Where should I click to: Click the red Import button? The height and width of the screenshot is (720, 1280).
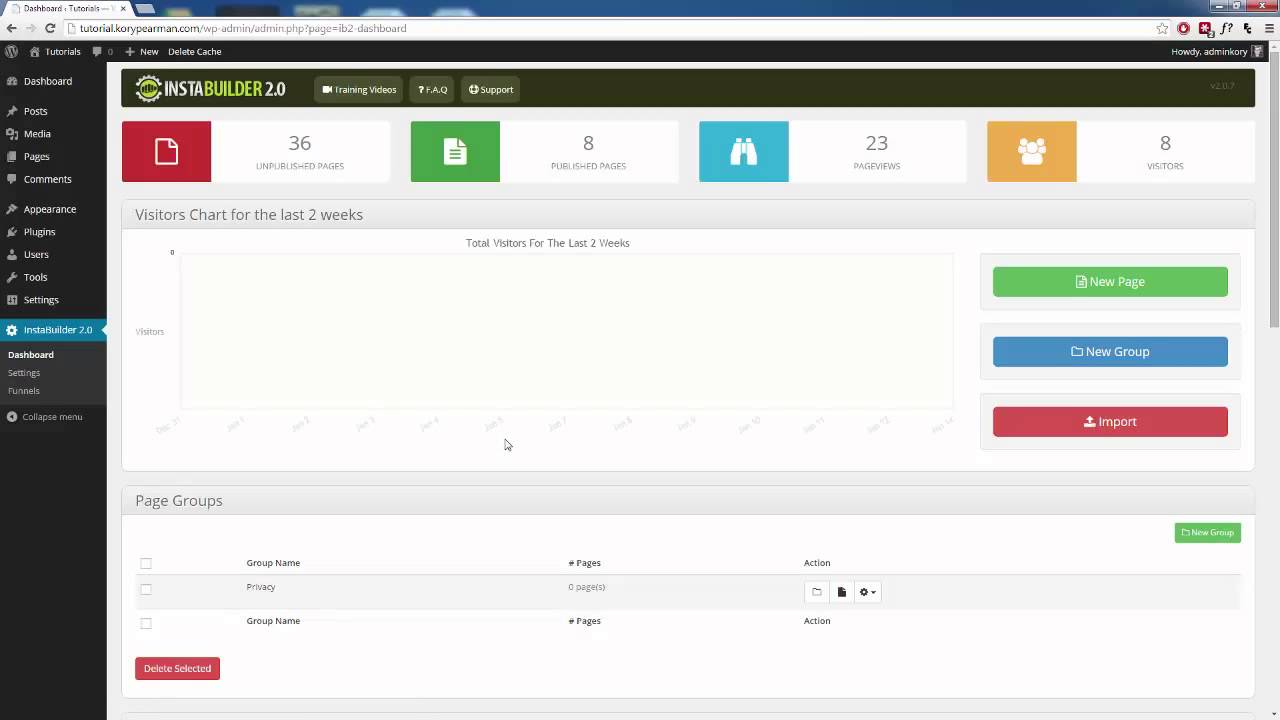pyautogui.click(x=1110, y=422)
